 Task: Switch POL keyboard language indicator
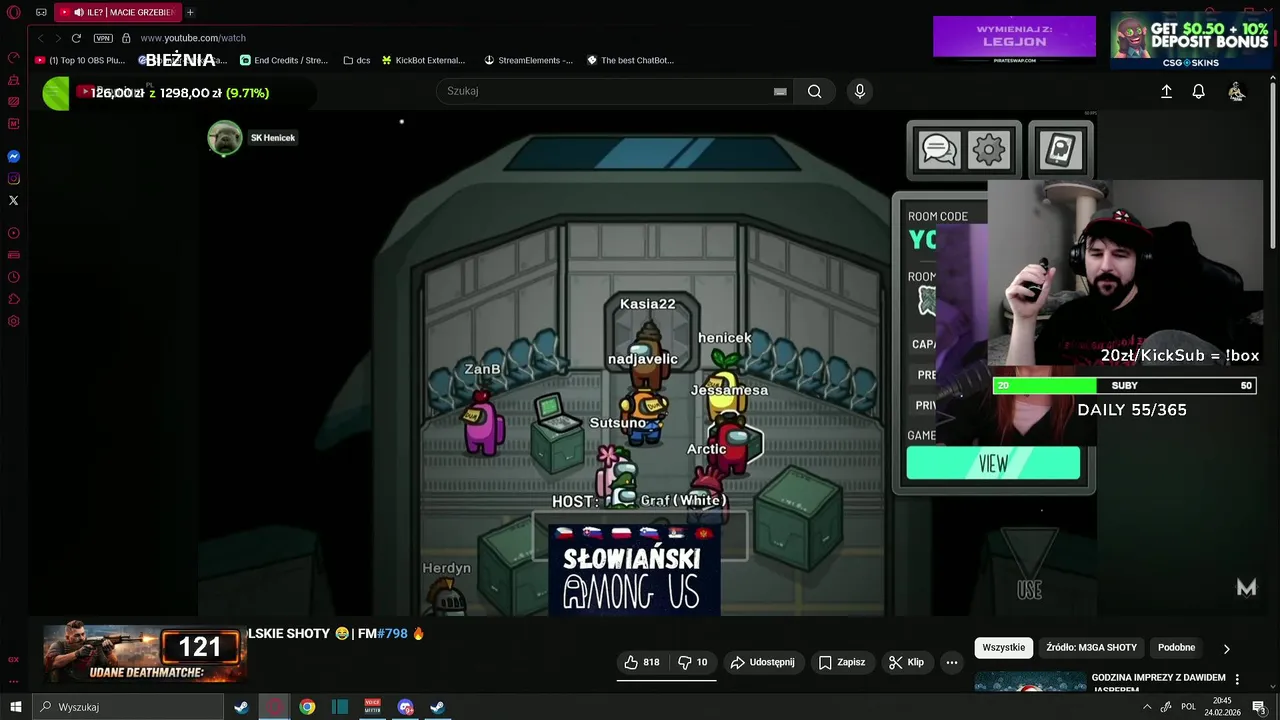pos(1188,707)
